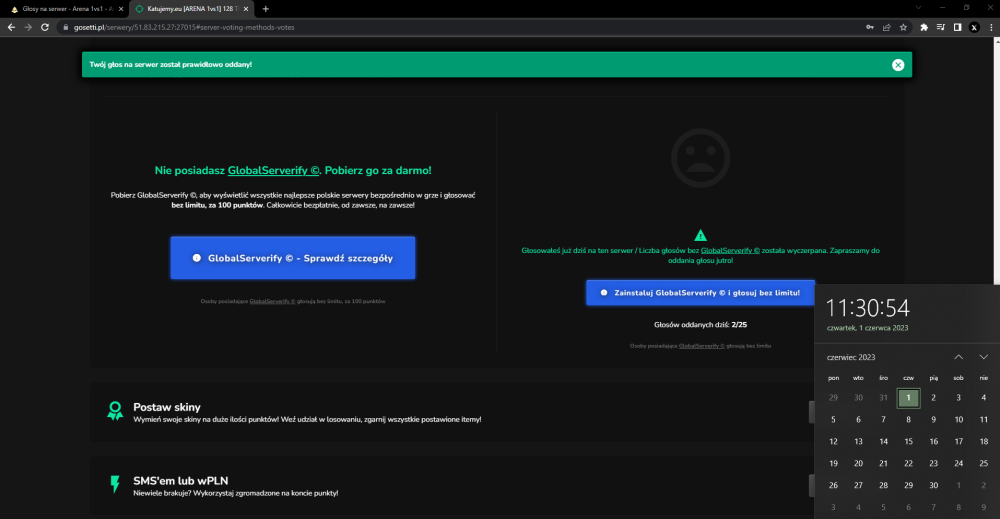The image size is (1000, 519).
Task: Open GlobalServerify link under Sprawdź szczegóły button
Action: [x=272, y=301]
